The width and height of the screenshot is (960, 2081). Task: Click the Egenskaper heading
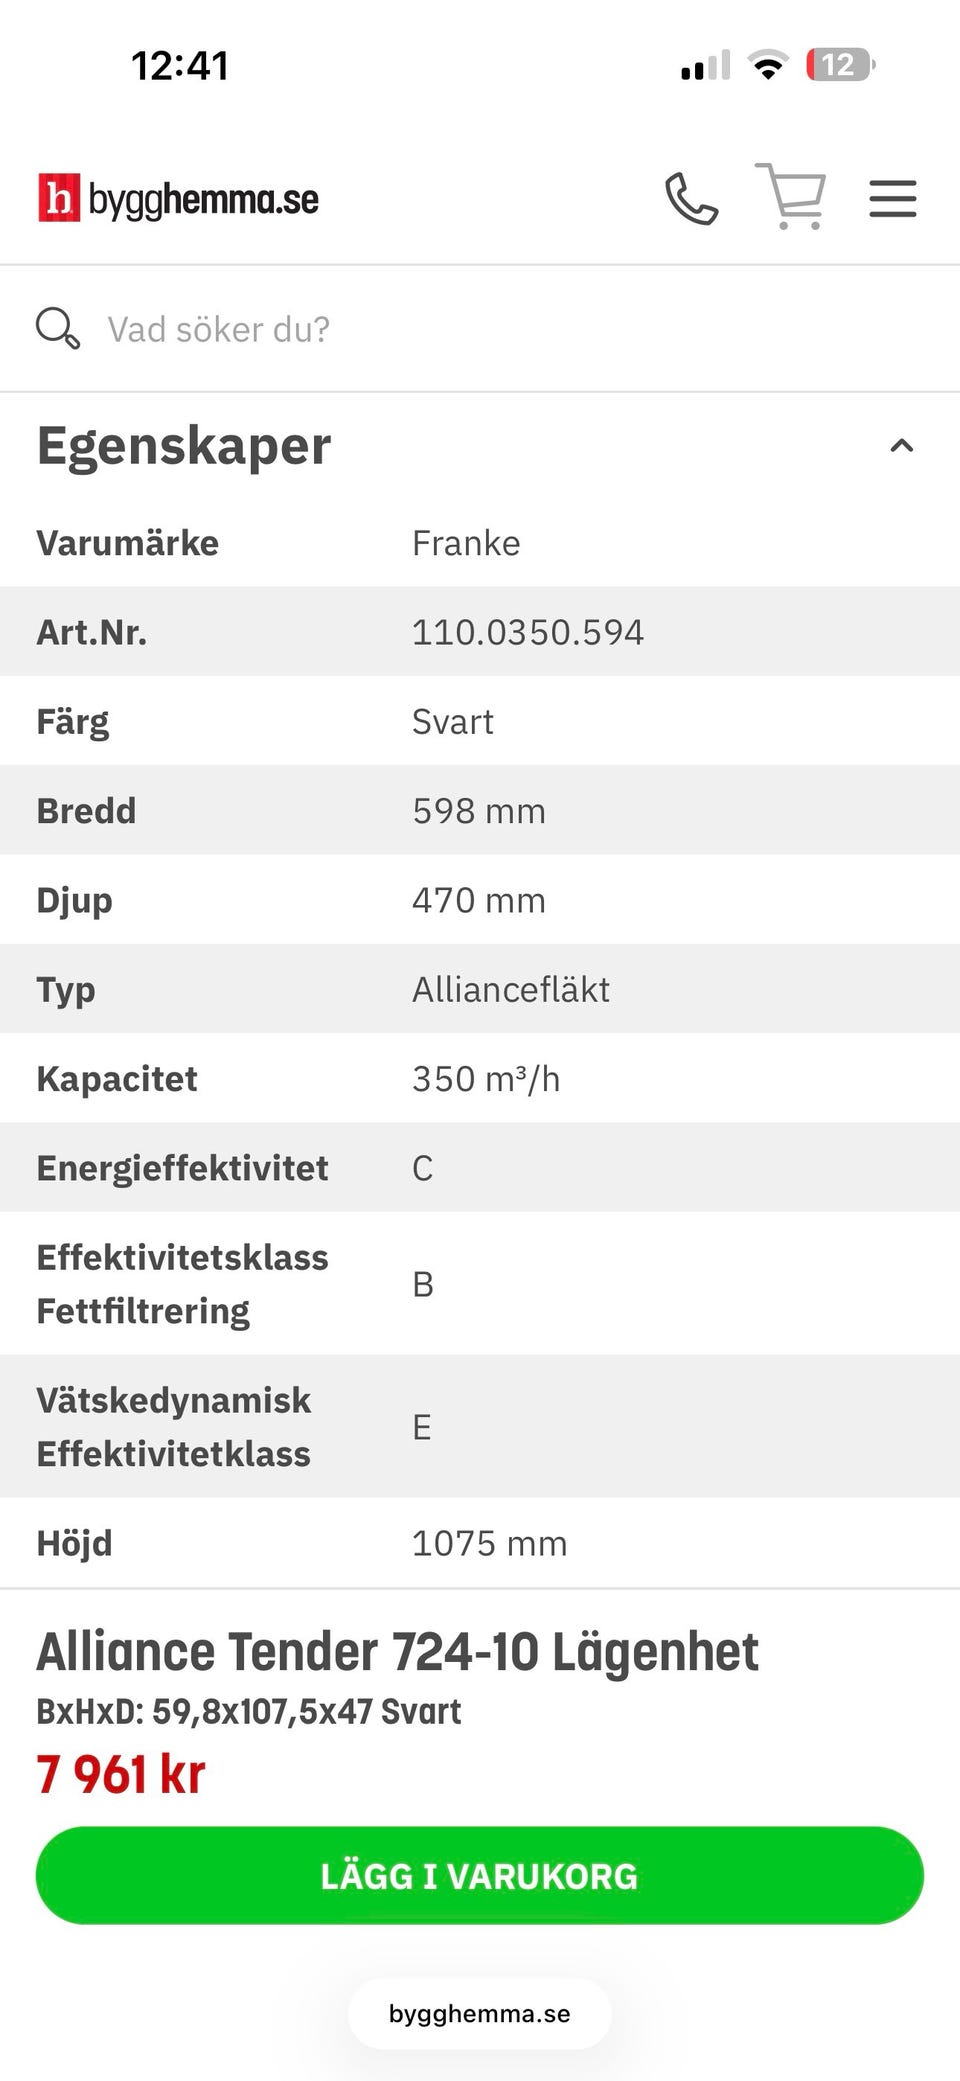[184, 446]
